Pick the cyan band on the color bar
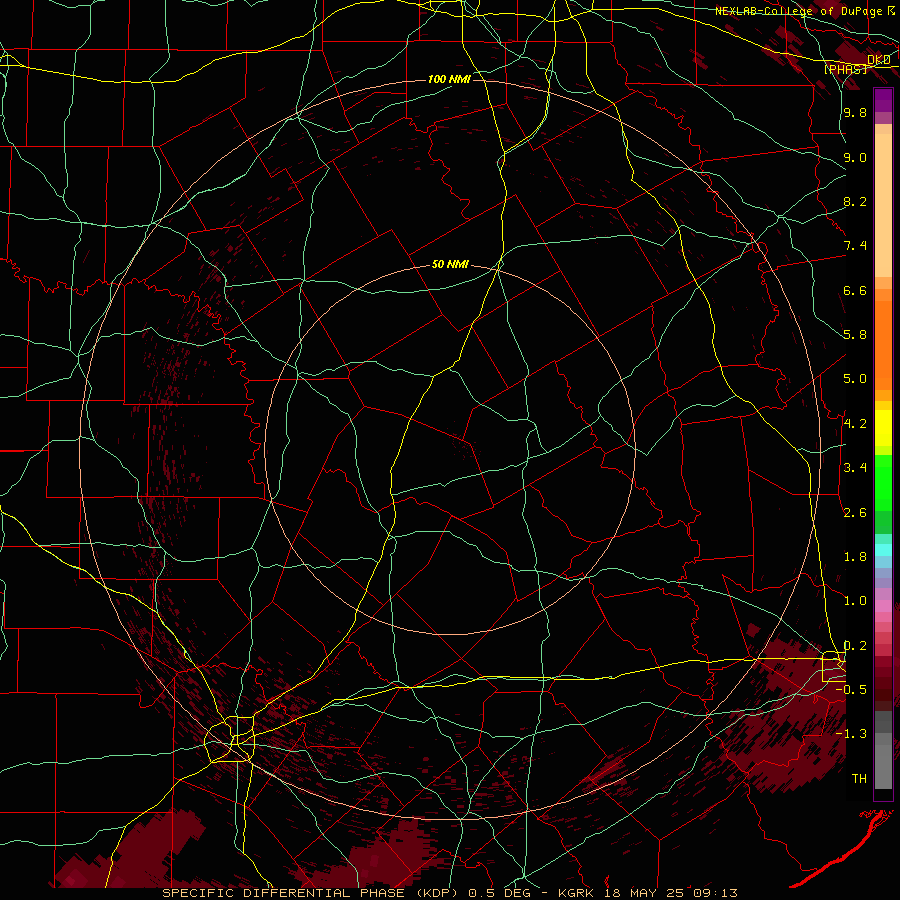This screenshot has height=900, width=900. (x=883, y=550)
